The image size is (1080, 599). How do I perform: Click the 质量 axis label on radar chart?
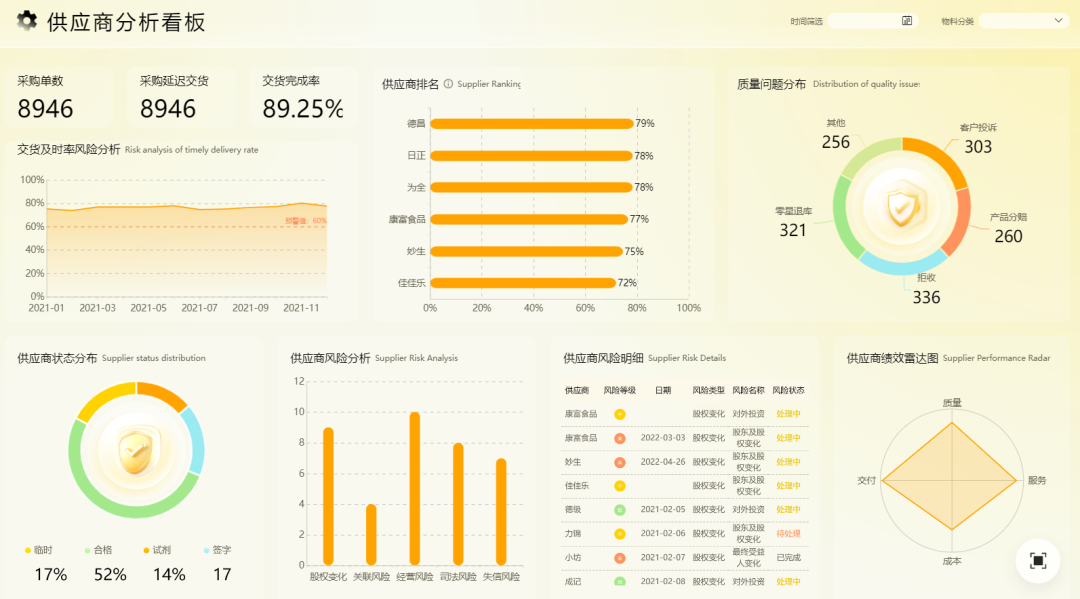click(952, 403)
